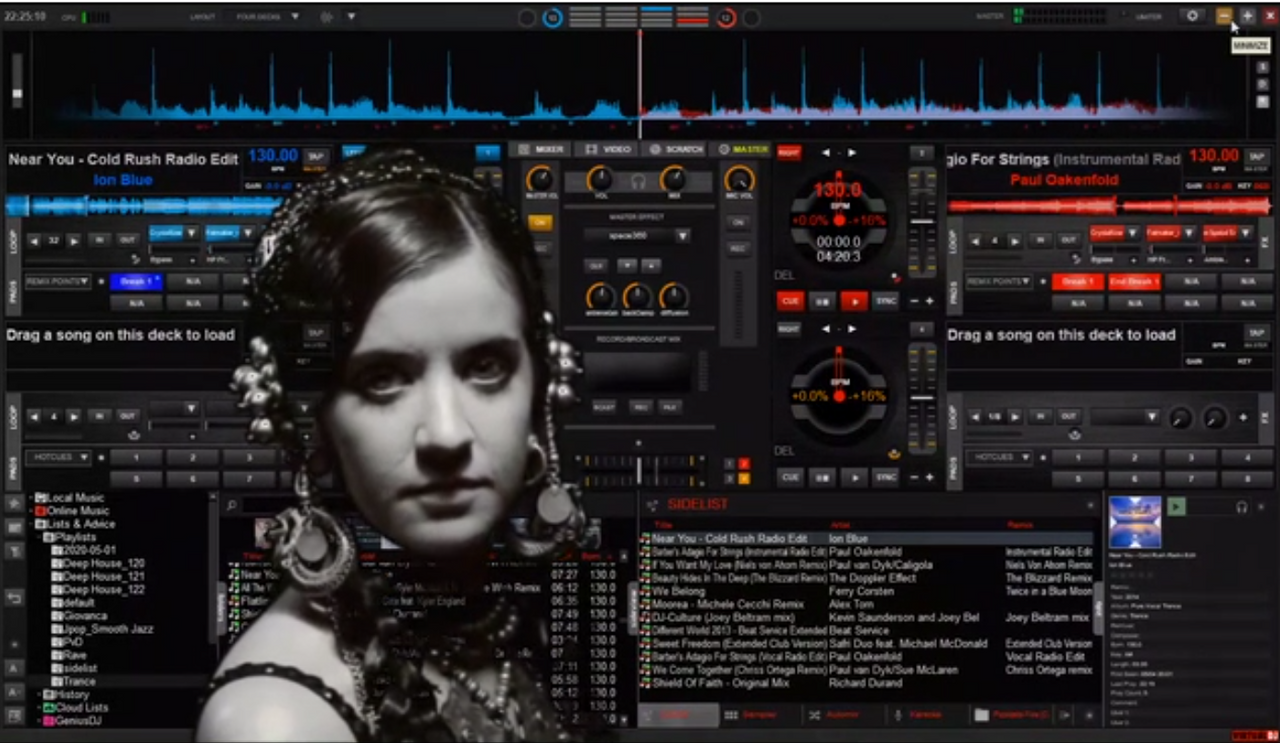Click deck 4 pitch plus icon
Viewport: 1280px width, 743px height.
[x=929, y=477]
